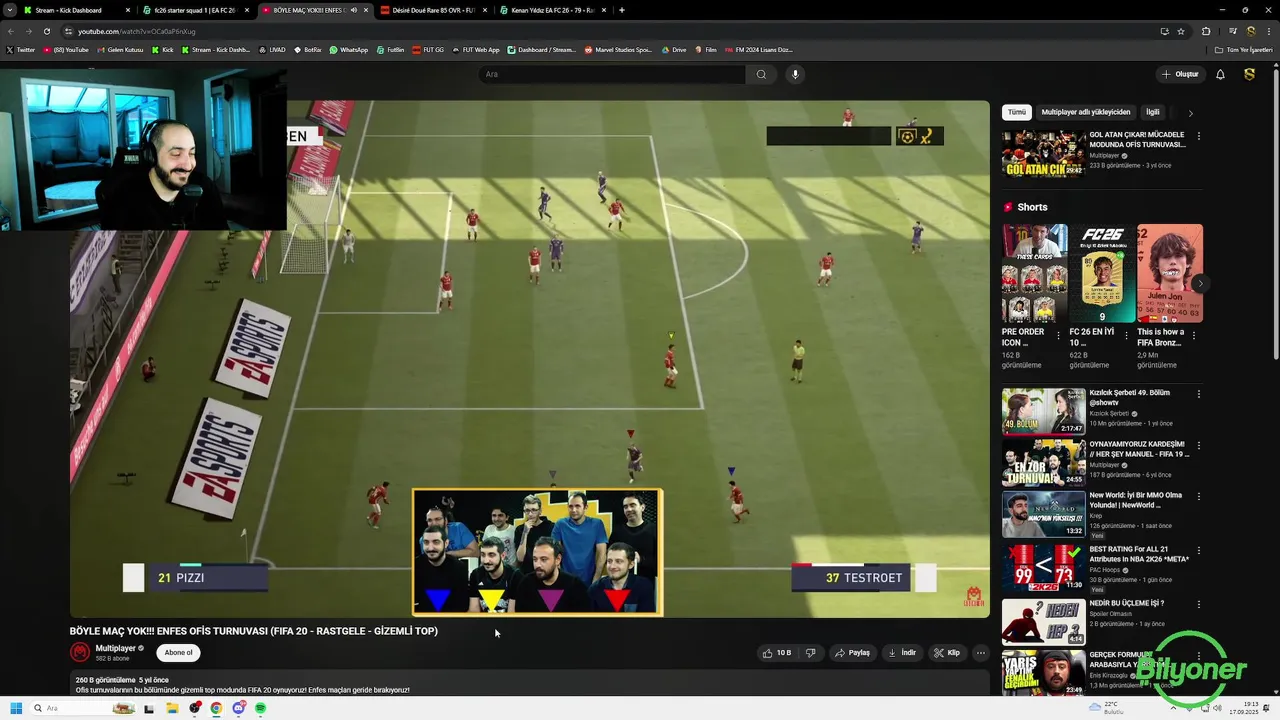Open the Multiplayer channel avatar
The width and height of the screenshot is (1280, 720).
(80, 652)
